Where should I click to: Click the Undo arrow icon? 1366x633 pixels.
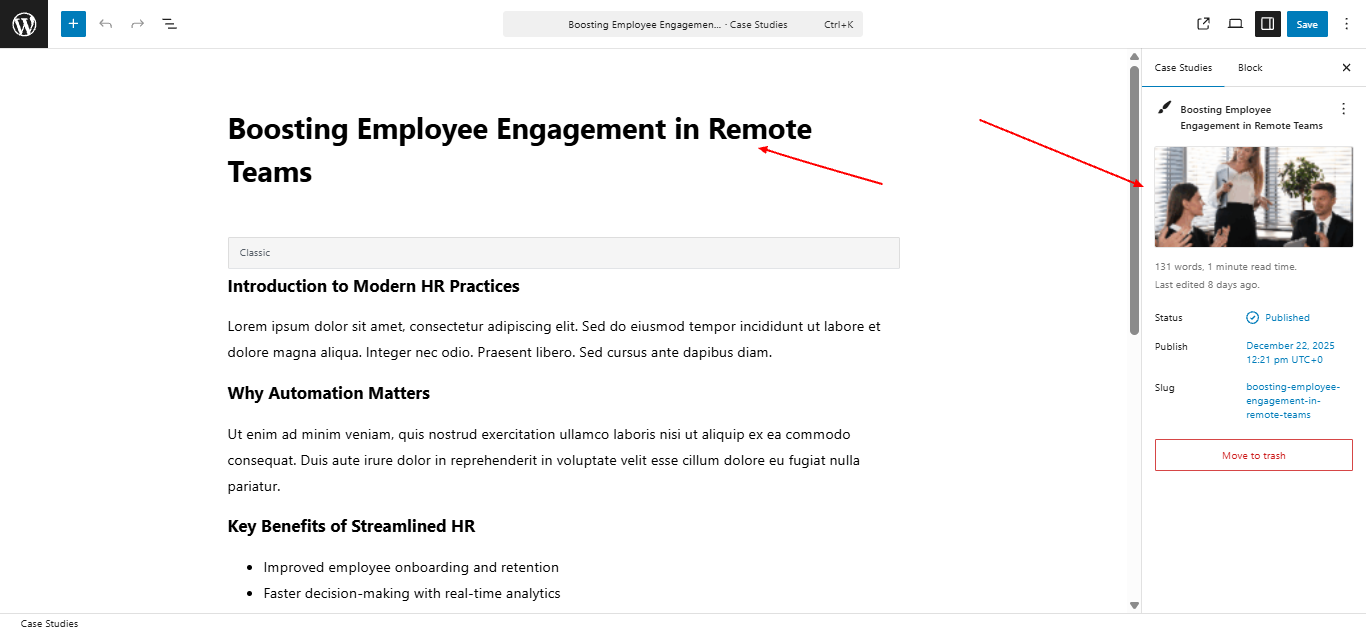(106, 24)
